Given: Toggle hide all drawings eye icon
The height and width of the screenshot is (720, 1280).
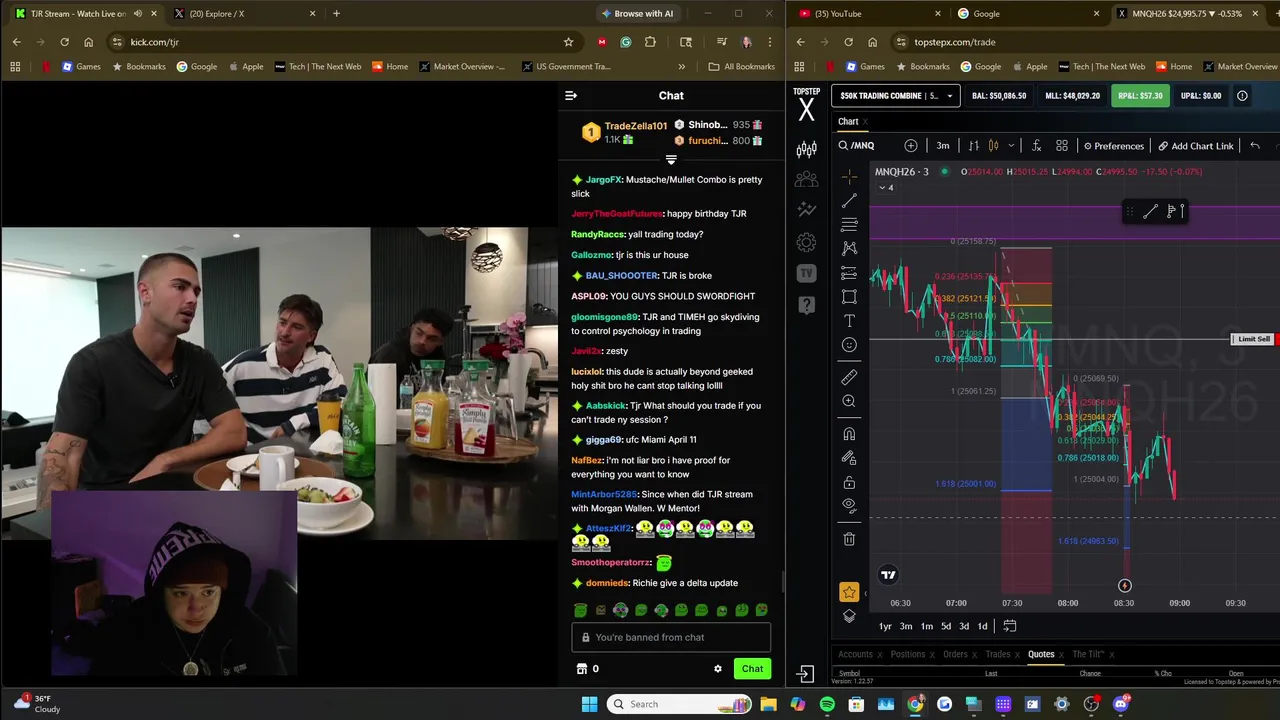Looking at the screenshot, I should click(x=849, y=506).
